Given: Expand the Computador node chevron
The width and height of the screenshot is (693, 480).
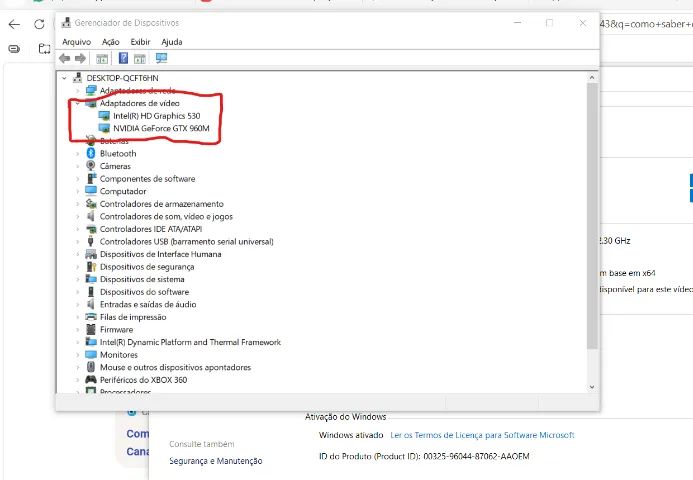Looking at the screenshot, I should click(x=78, y=191).
